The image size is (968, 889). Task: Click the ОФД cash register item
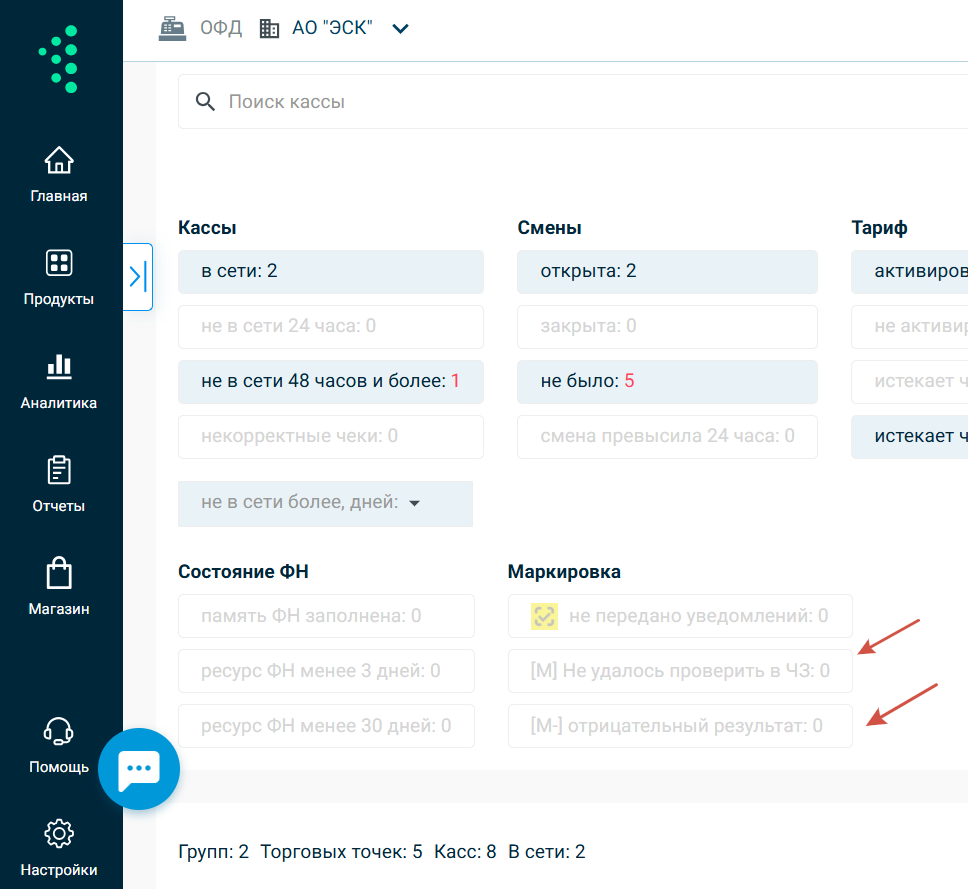point(201,28)
